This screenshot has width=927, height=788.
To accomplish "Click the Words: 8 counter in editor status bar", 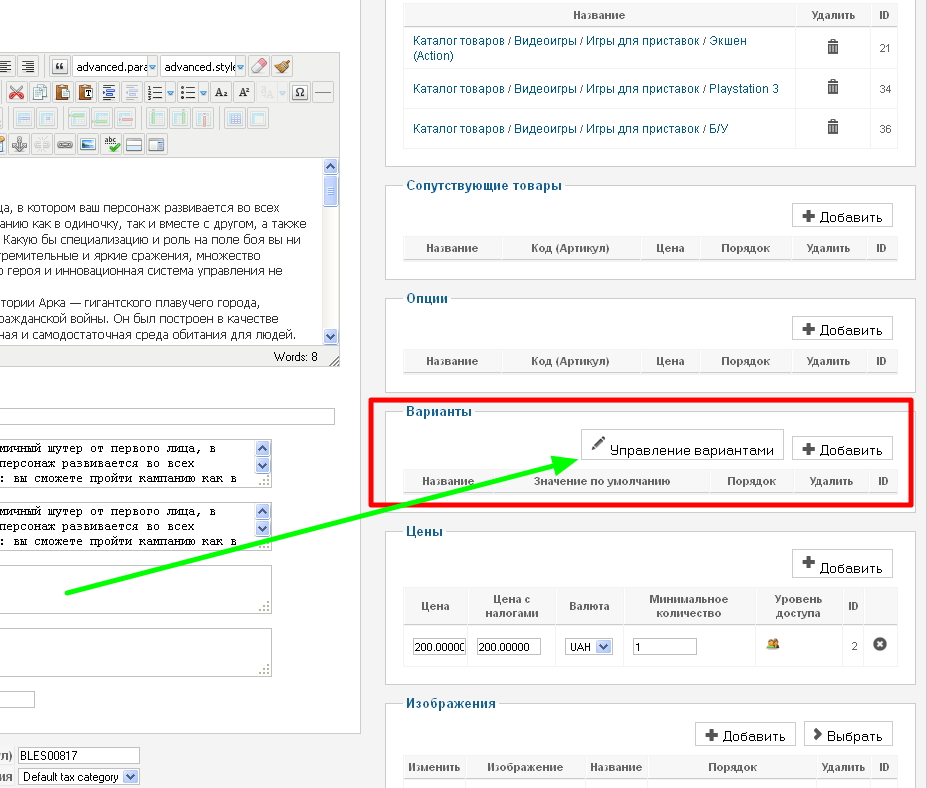I will pos(295,356).
